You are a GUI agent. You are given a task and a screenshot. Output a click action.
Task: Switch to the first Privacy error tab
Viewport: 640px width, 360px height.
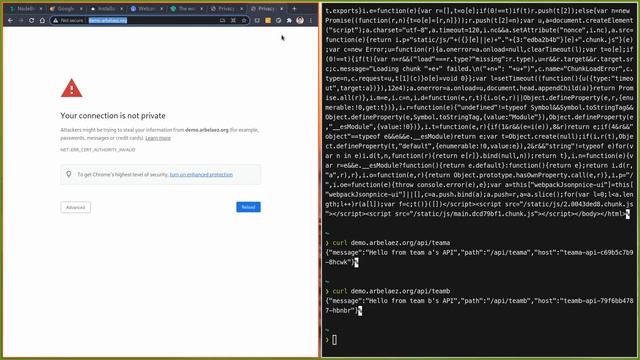[226, 9]
